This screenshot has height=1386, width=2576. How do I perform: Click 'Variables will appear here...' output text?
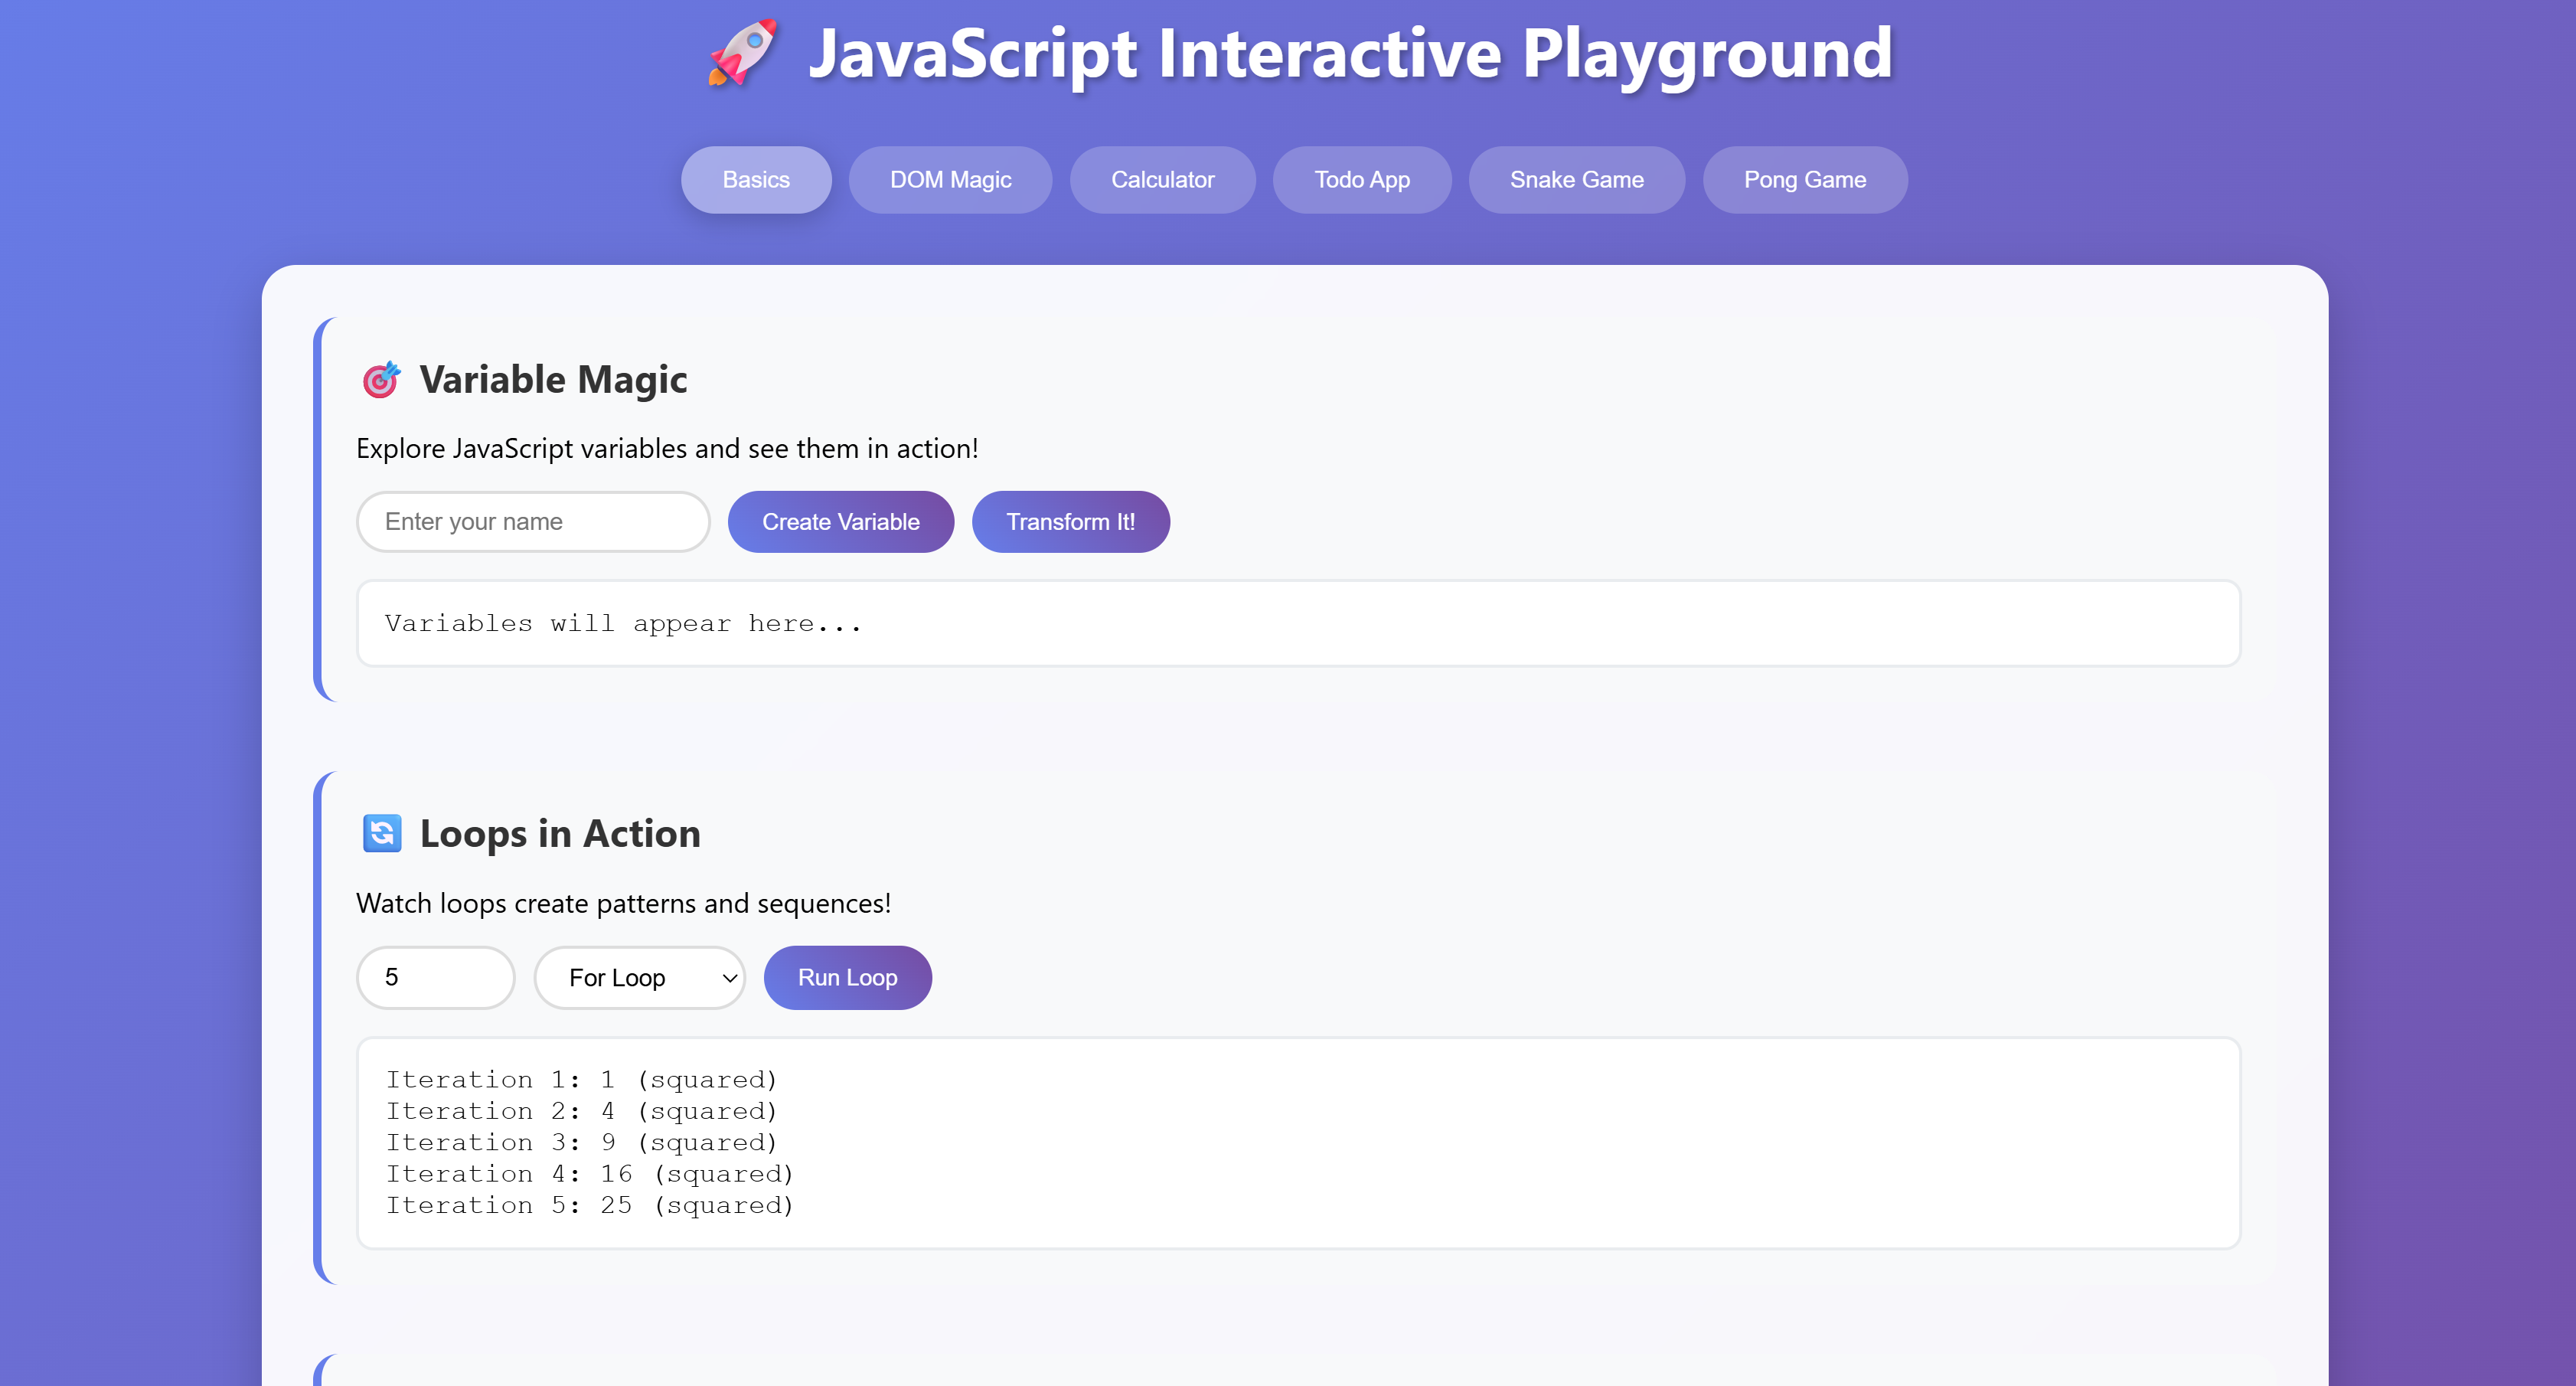pos(623,624)
